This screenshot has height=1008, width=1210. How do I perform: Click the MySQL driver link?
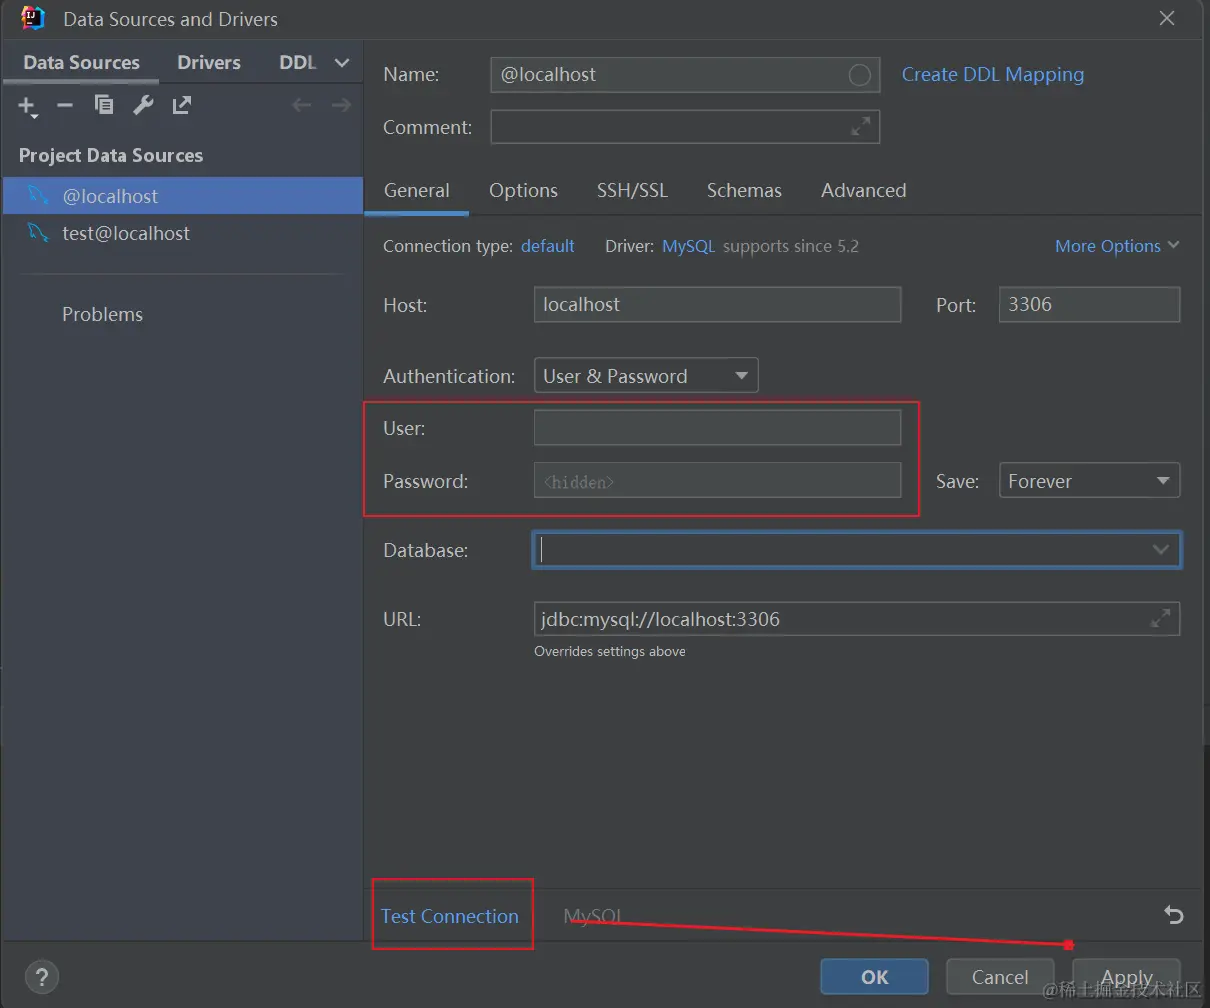(689, 246)
